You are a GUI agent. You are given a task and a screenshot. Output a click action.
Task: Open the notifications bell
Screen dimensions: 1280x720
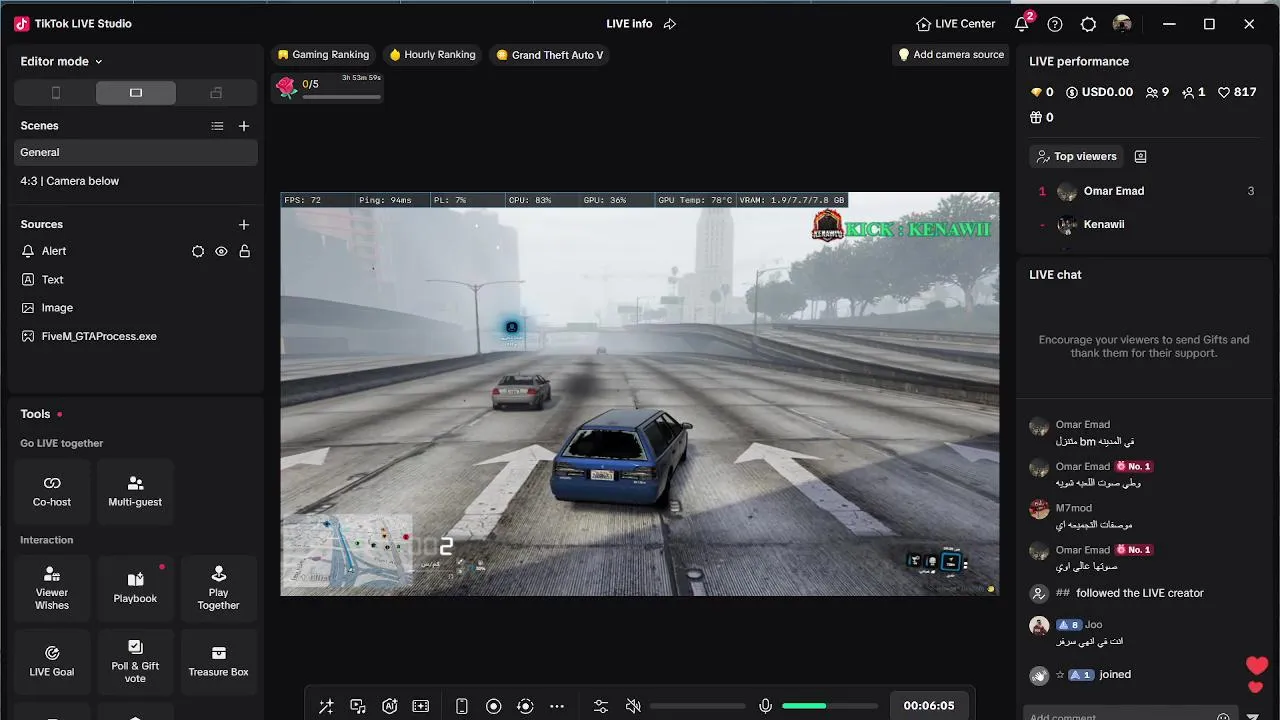point(1021,24)
